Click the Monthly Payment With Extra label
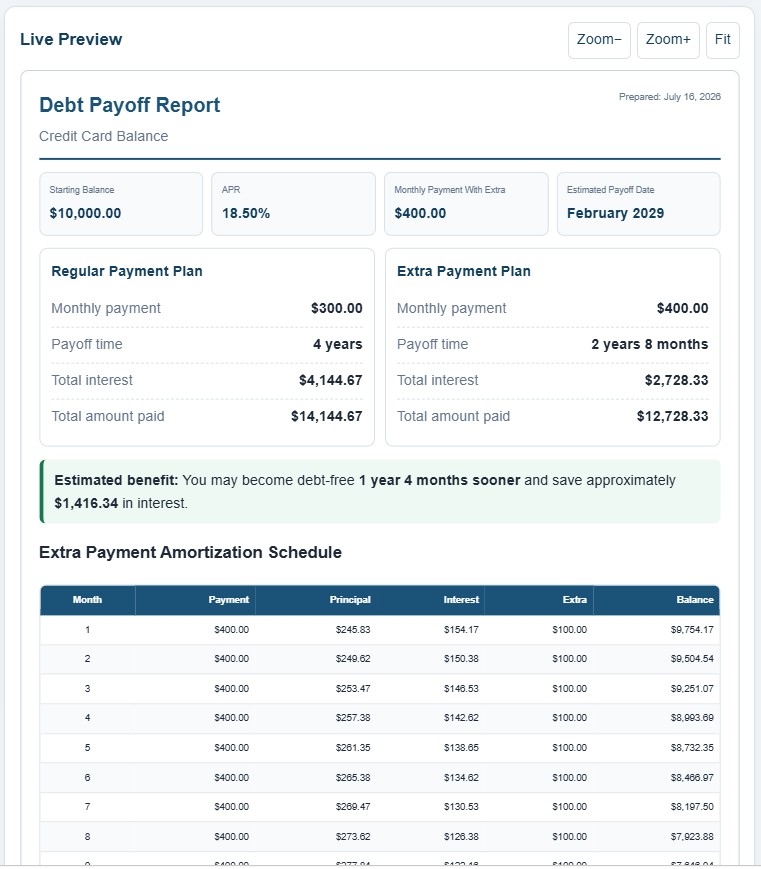This screenshot has height=869, width=761. pos(450,190)
